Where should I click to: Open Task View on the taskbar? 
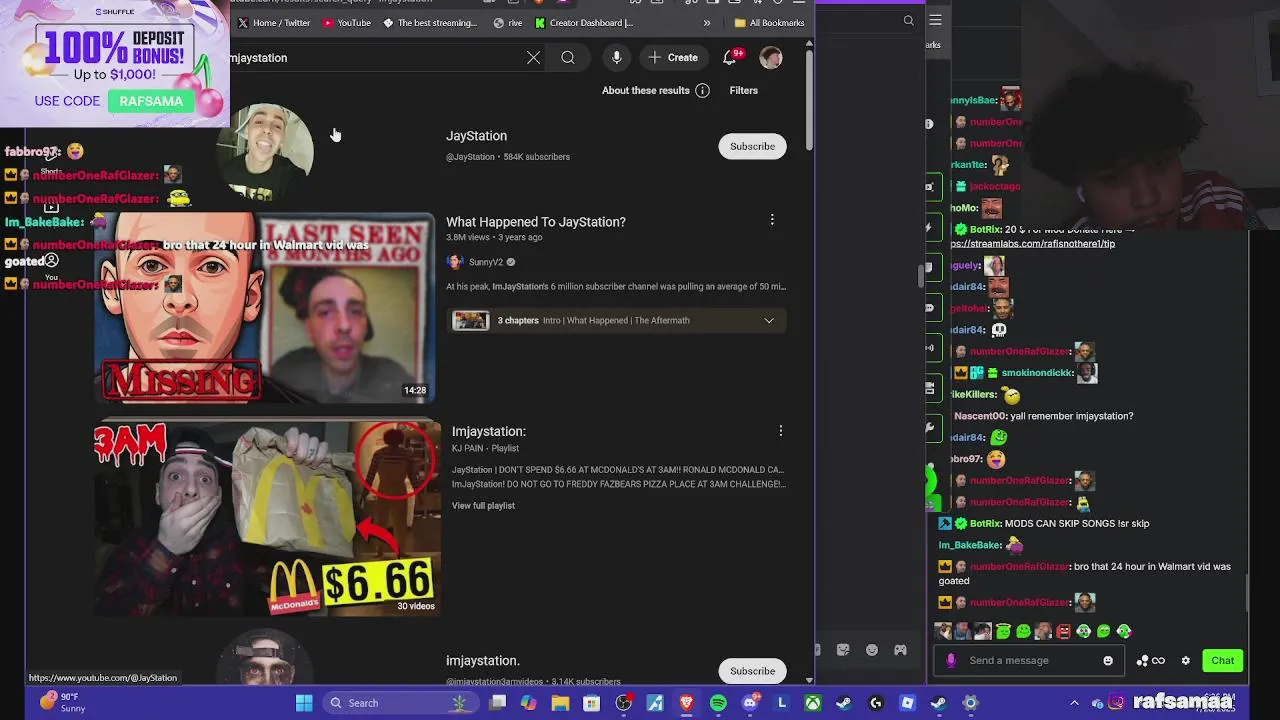click(498, 703)
